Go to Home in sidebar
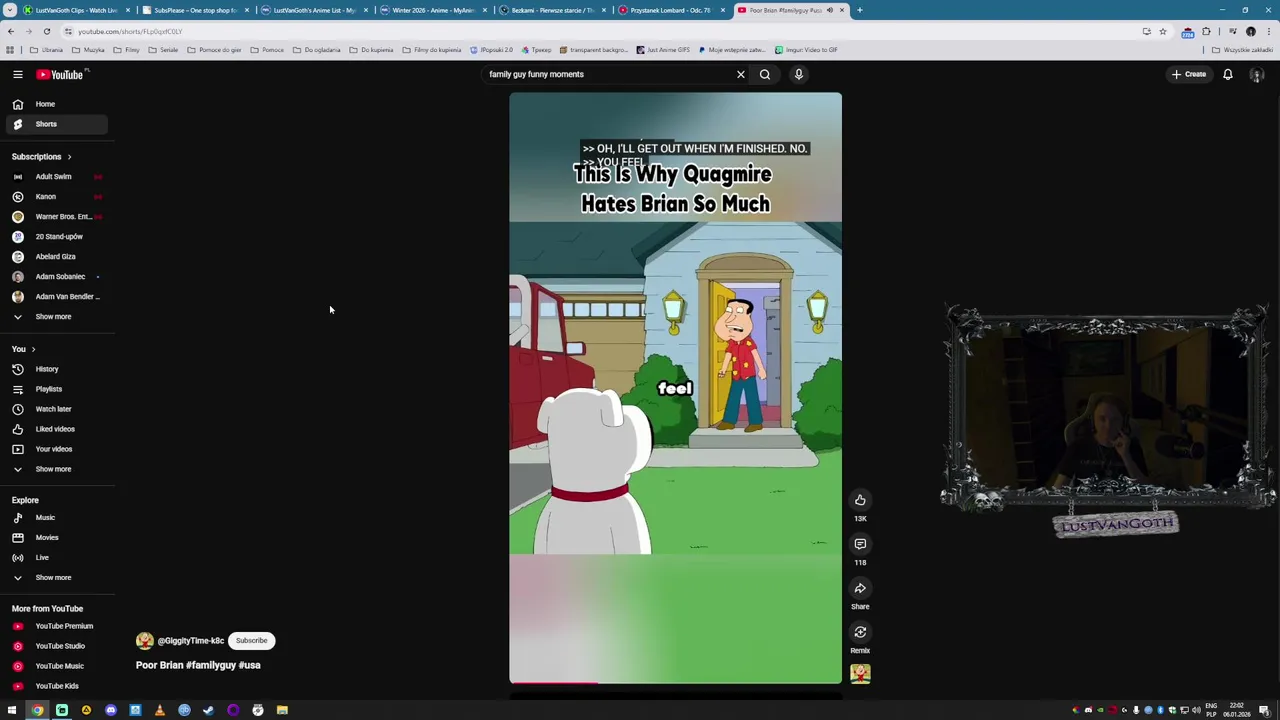The width and height of the screenshot is (1280, 720). tap(55, 104)
